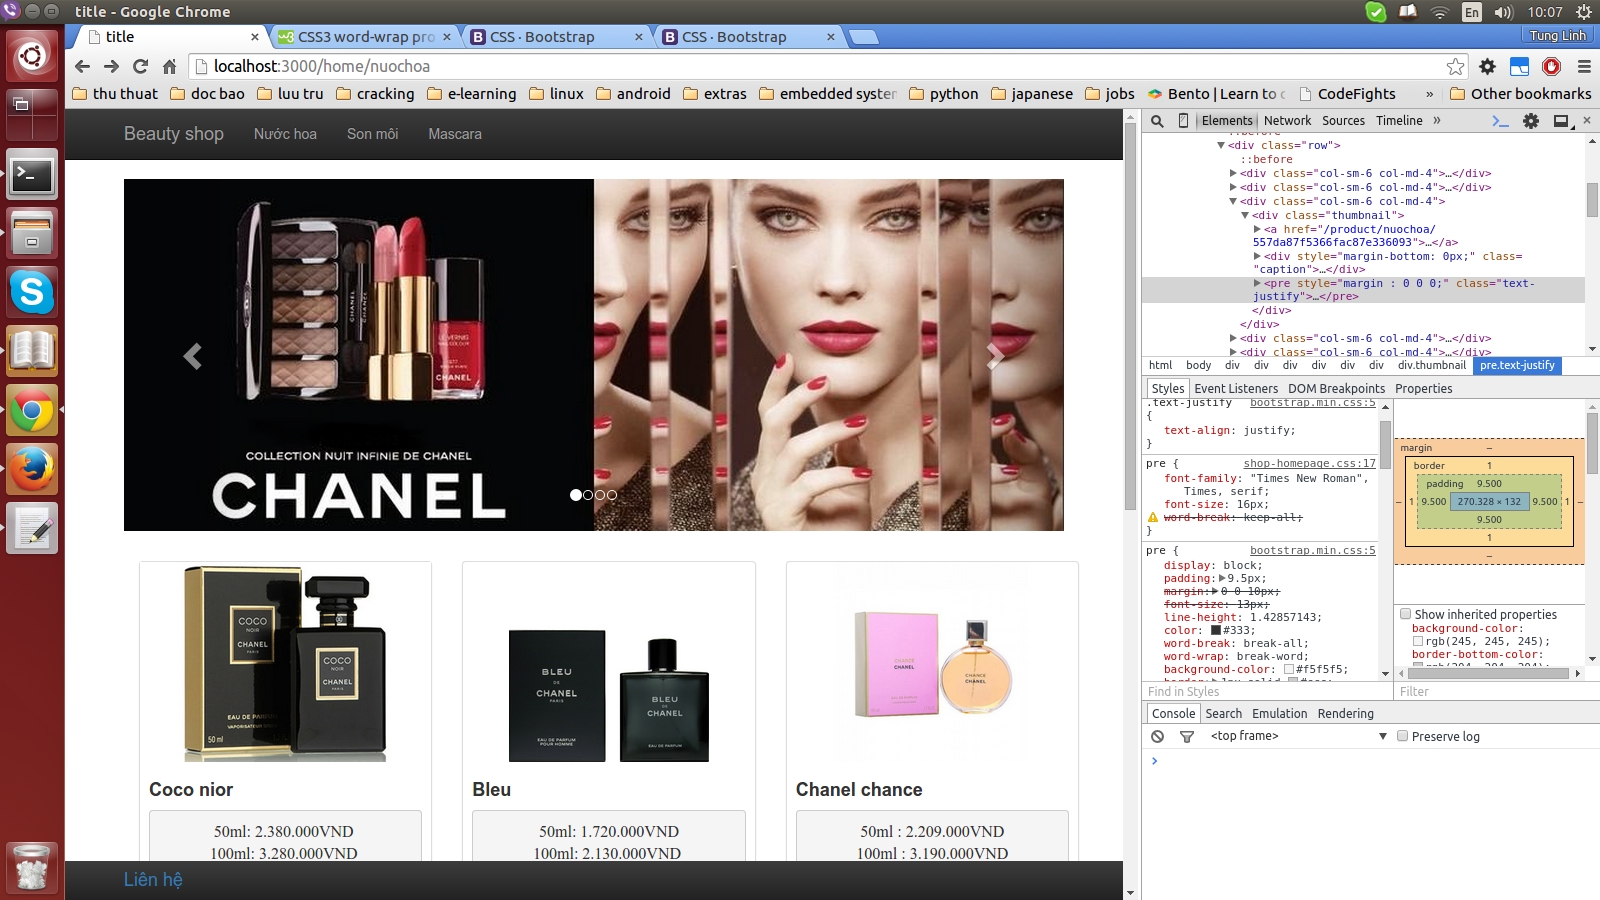
Task: Show hidden bookmarks with the chevron
Action: [1429, 94]
